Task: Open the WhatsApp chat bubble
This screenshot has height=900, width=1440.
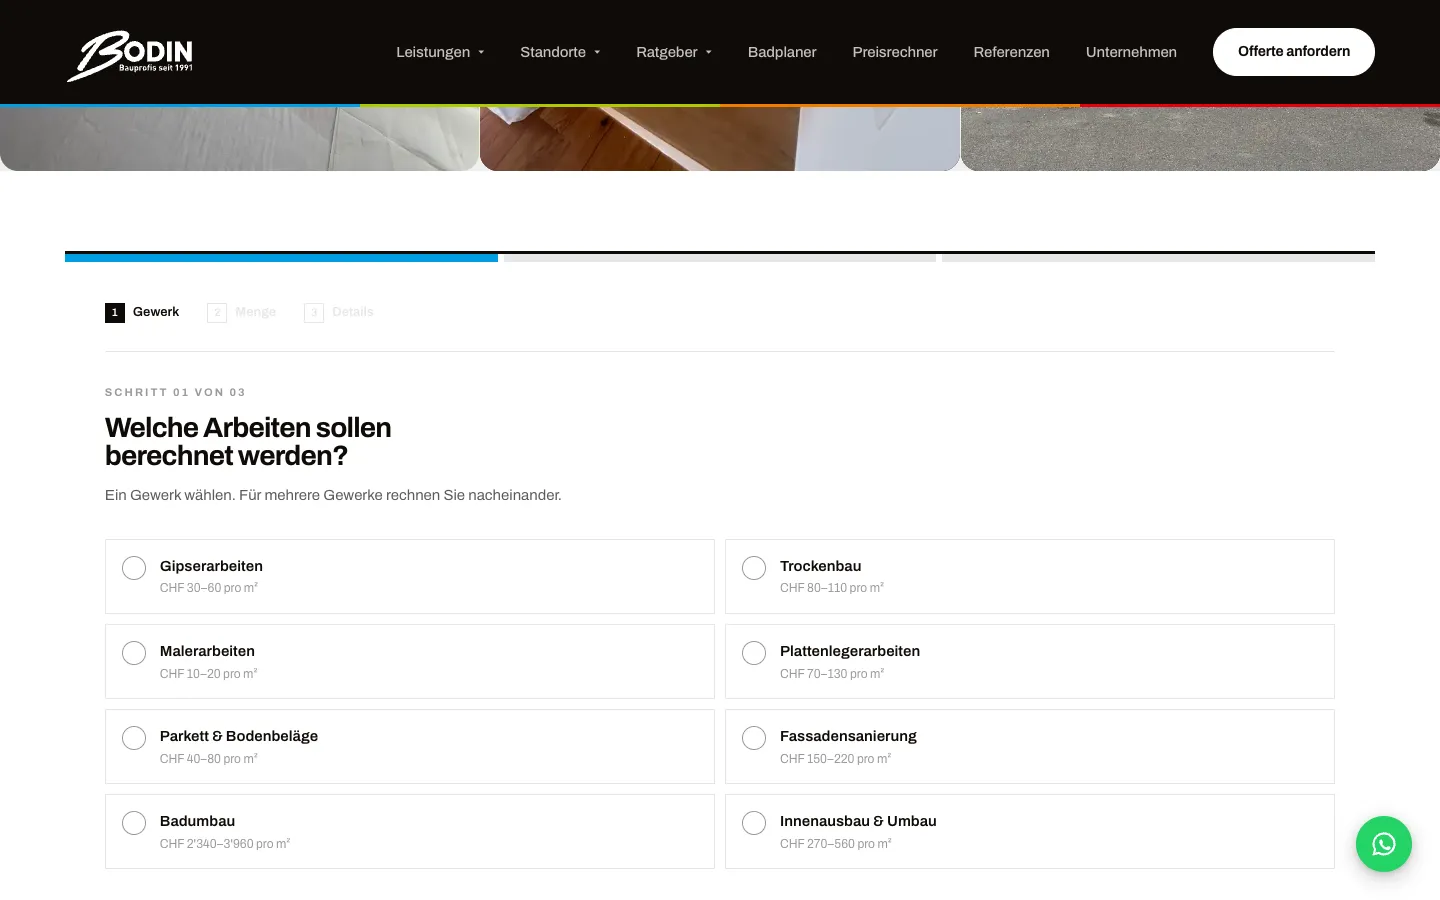Action: [x=1384, y=844]
